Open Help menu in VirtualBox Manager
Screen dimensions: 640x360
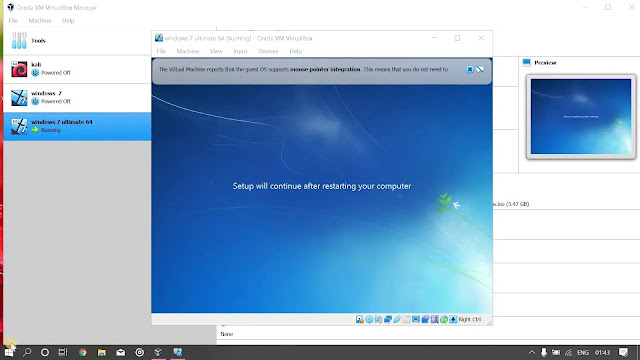coord(68,20)
